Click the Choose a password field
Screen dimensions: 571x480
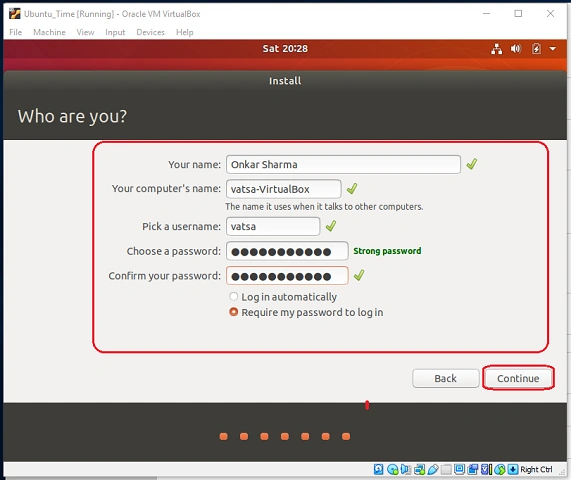287,251
